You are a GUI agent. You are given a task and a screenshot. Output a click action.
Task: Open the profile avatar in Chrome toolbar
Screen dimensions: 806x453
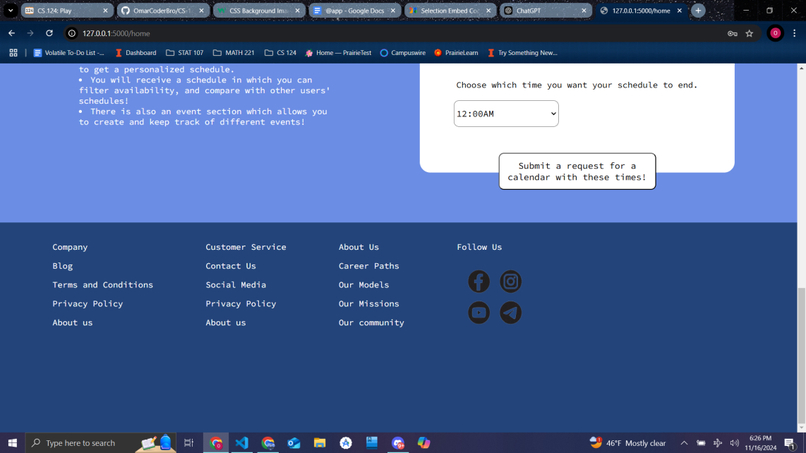tap(775, 33)
